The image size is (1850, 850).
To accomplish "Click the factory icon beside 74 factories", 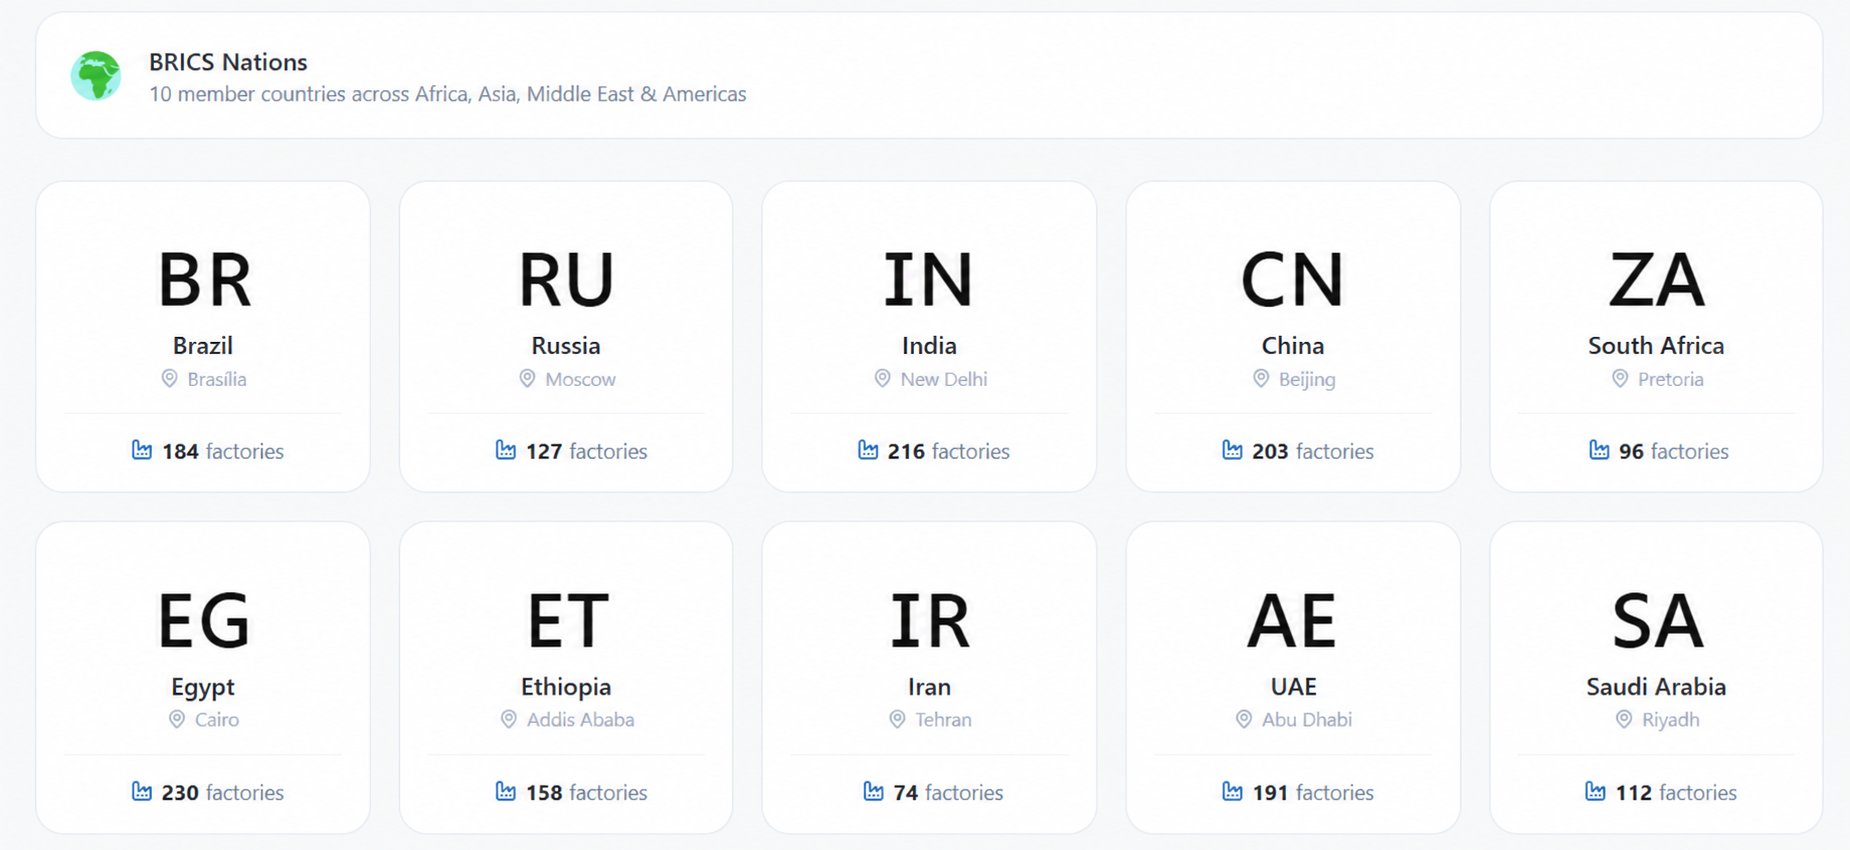I will pyautogui.click(x=874, y=791).
